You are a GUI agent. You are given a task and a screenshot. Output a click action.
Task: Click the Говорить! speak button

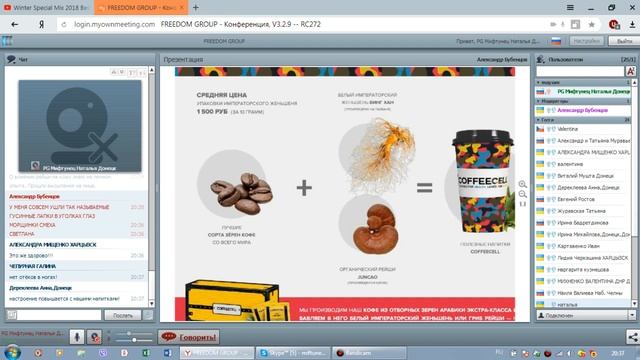[189, 337]
